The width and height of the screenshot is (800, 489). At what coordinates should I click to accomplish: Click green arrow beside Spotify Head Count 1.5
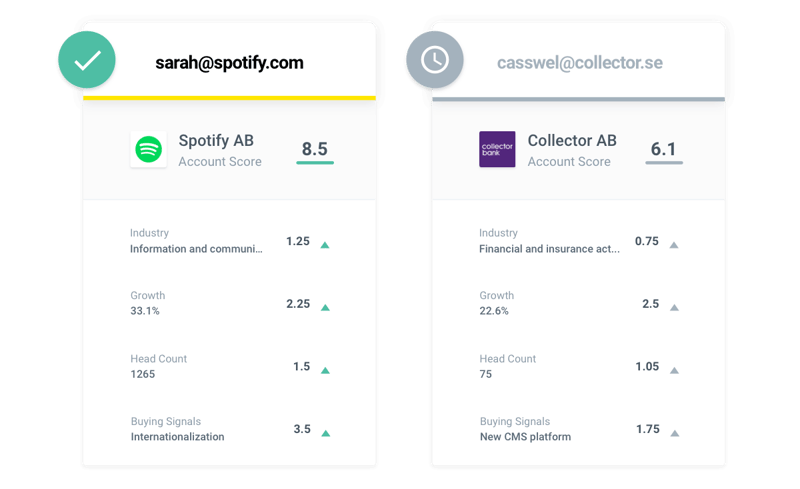tap(325, 370)
